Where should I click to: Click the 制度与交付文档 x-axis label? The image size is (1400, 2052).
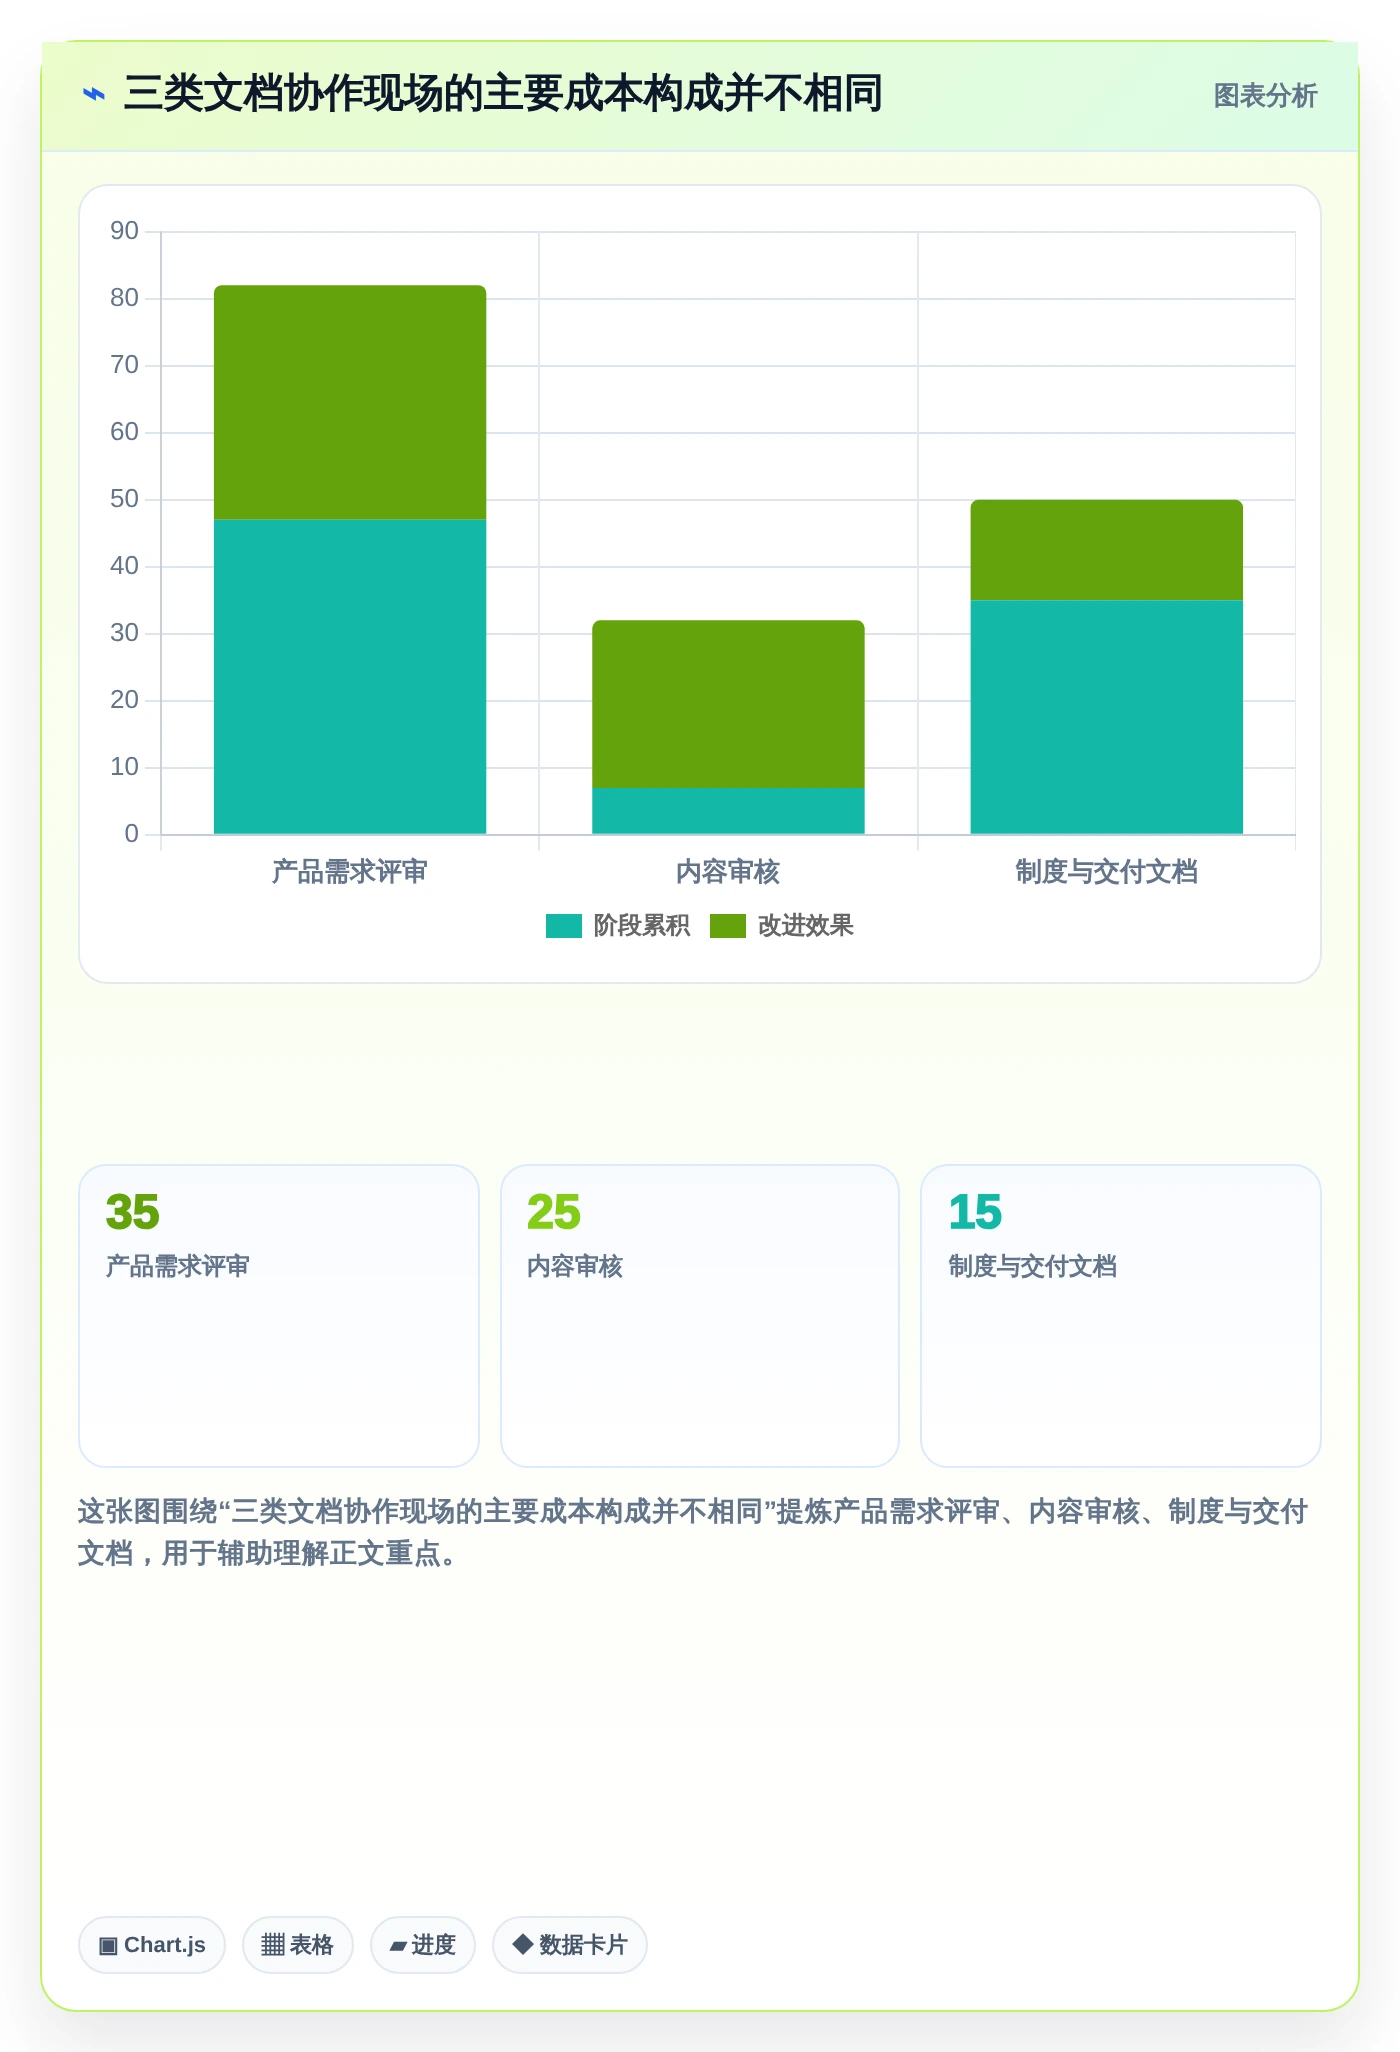(x=1107, y=872)
